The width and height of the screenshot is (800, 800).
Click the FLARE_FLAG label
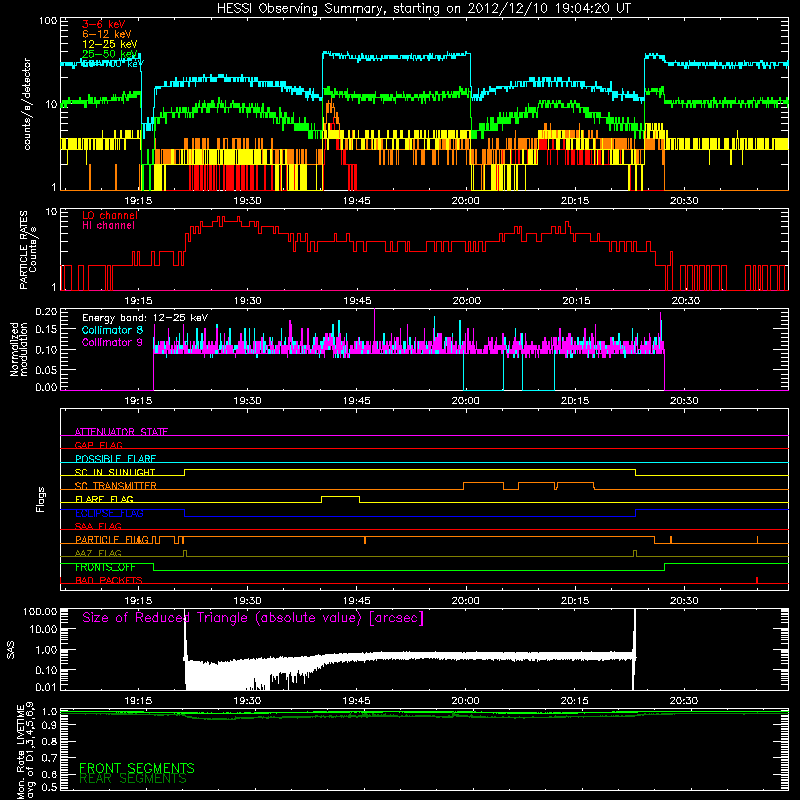point(104,499)
